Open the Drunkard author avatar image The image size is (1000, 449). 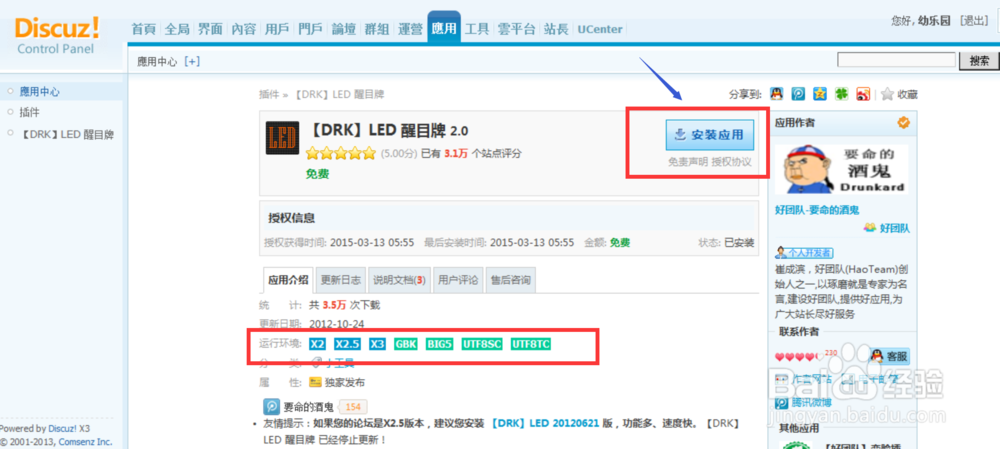tap(842, 169)
